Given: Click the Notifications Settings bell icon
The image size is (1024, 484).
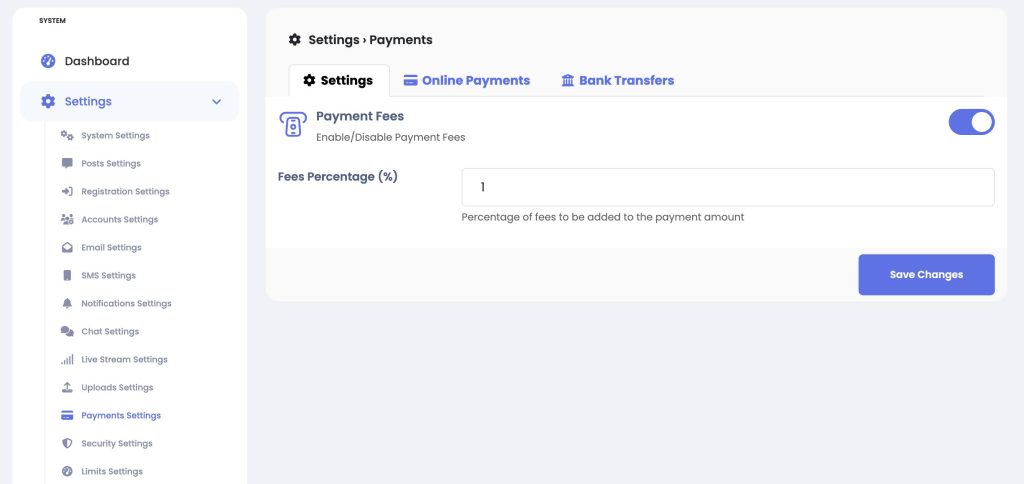Looking at the screenshot, I should point(67,304).
